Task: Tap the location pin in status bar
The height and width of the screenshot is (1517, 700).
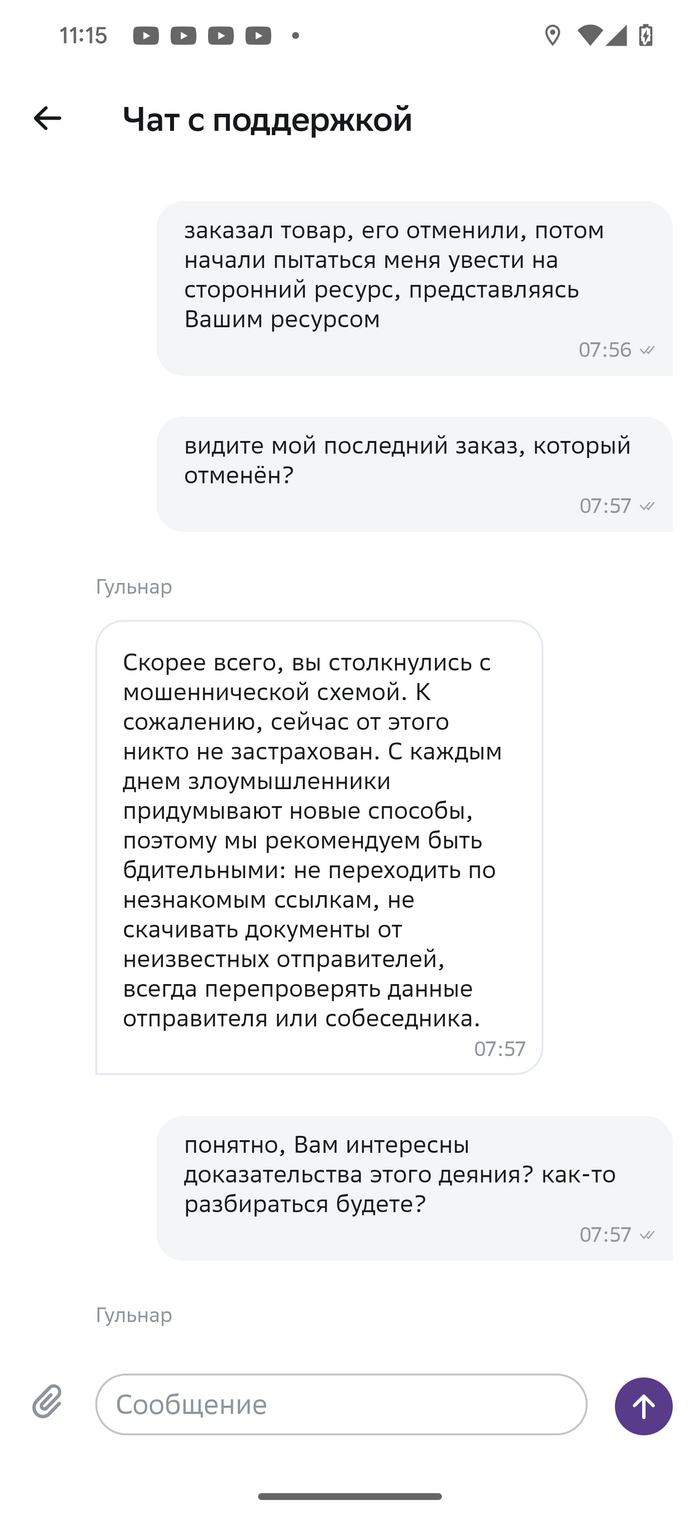Action: tap(552, 36)
